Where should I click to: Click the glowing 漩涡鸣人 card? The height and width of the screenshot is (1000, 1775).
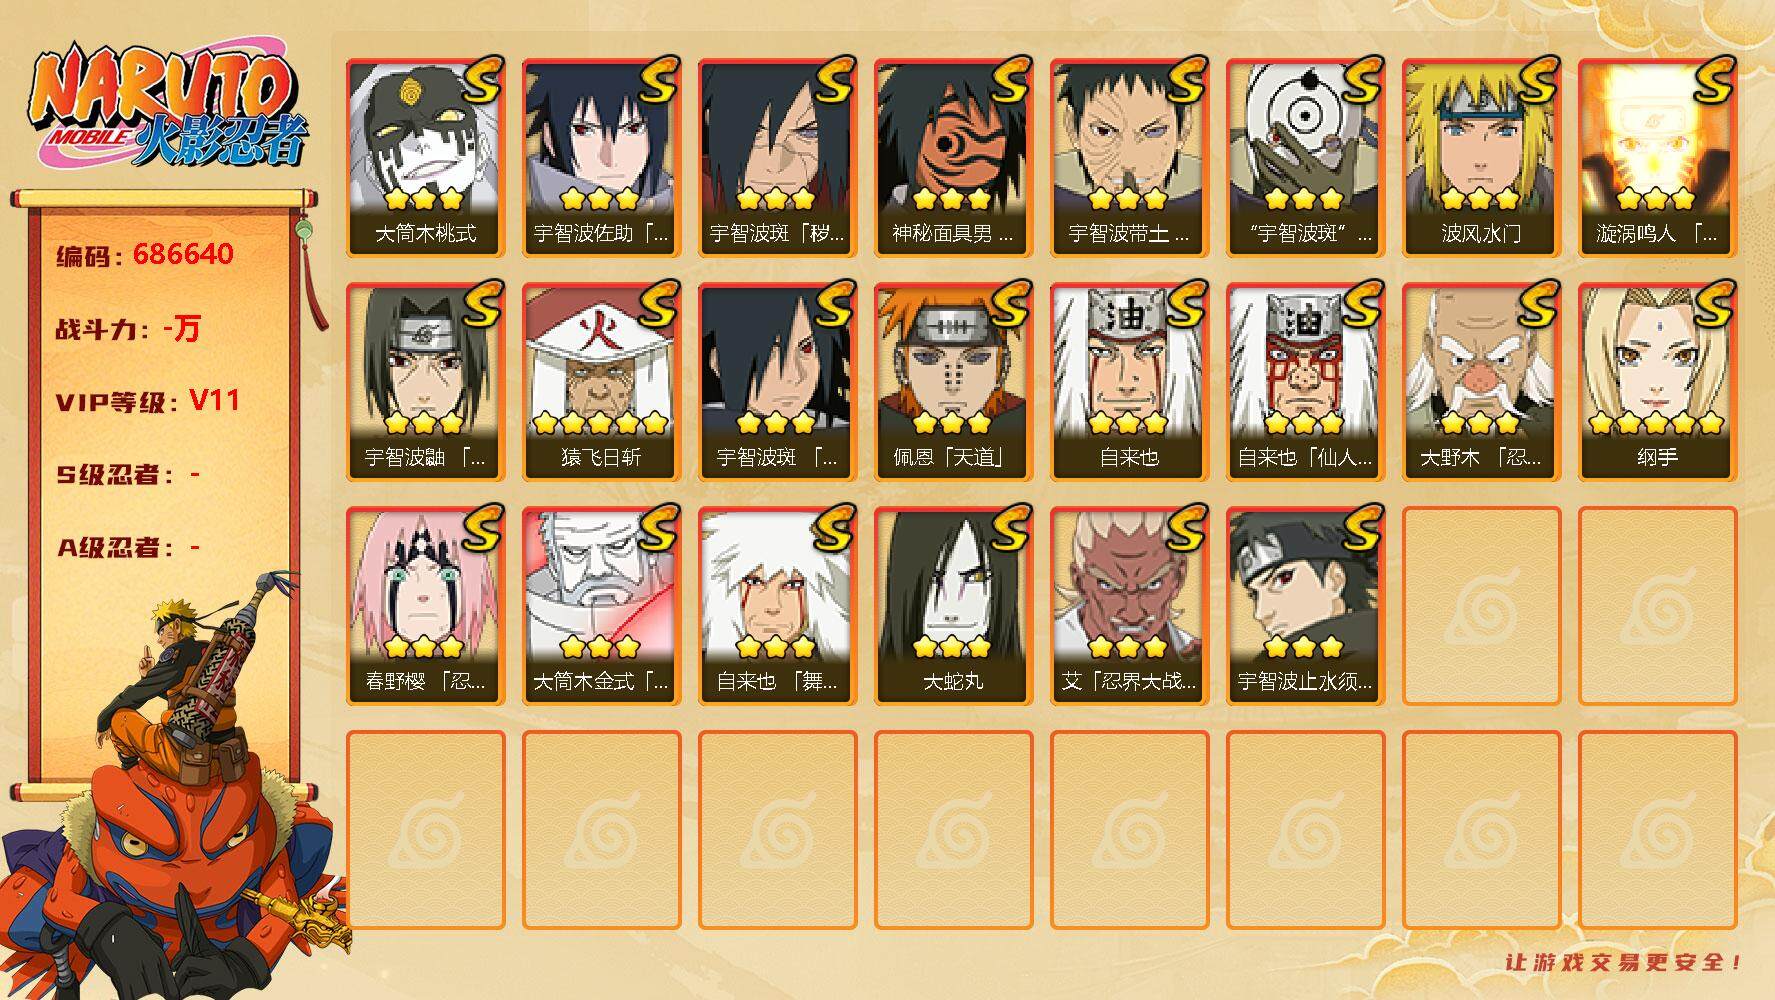click(1657, 158)
